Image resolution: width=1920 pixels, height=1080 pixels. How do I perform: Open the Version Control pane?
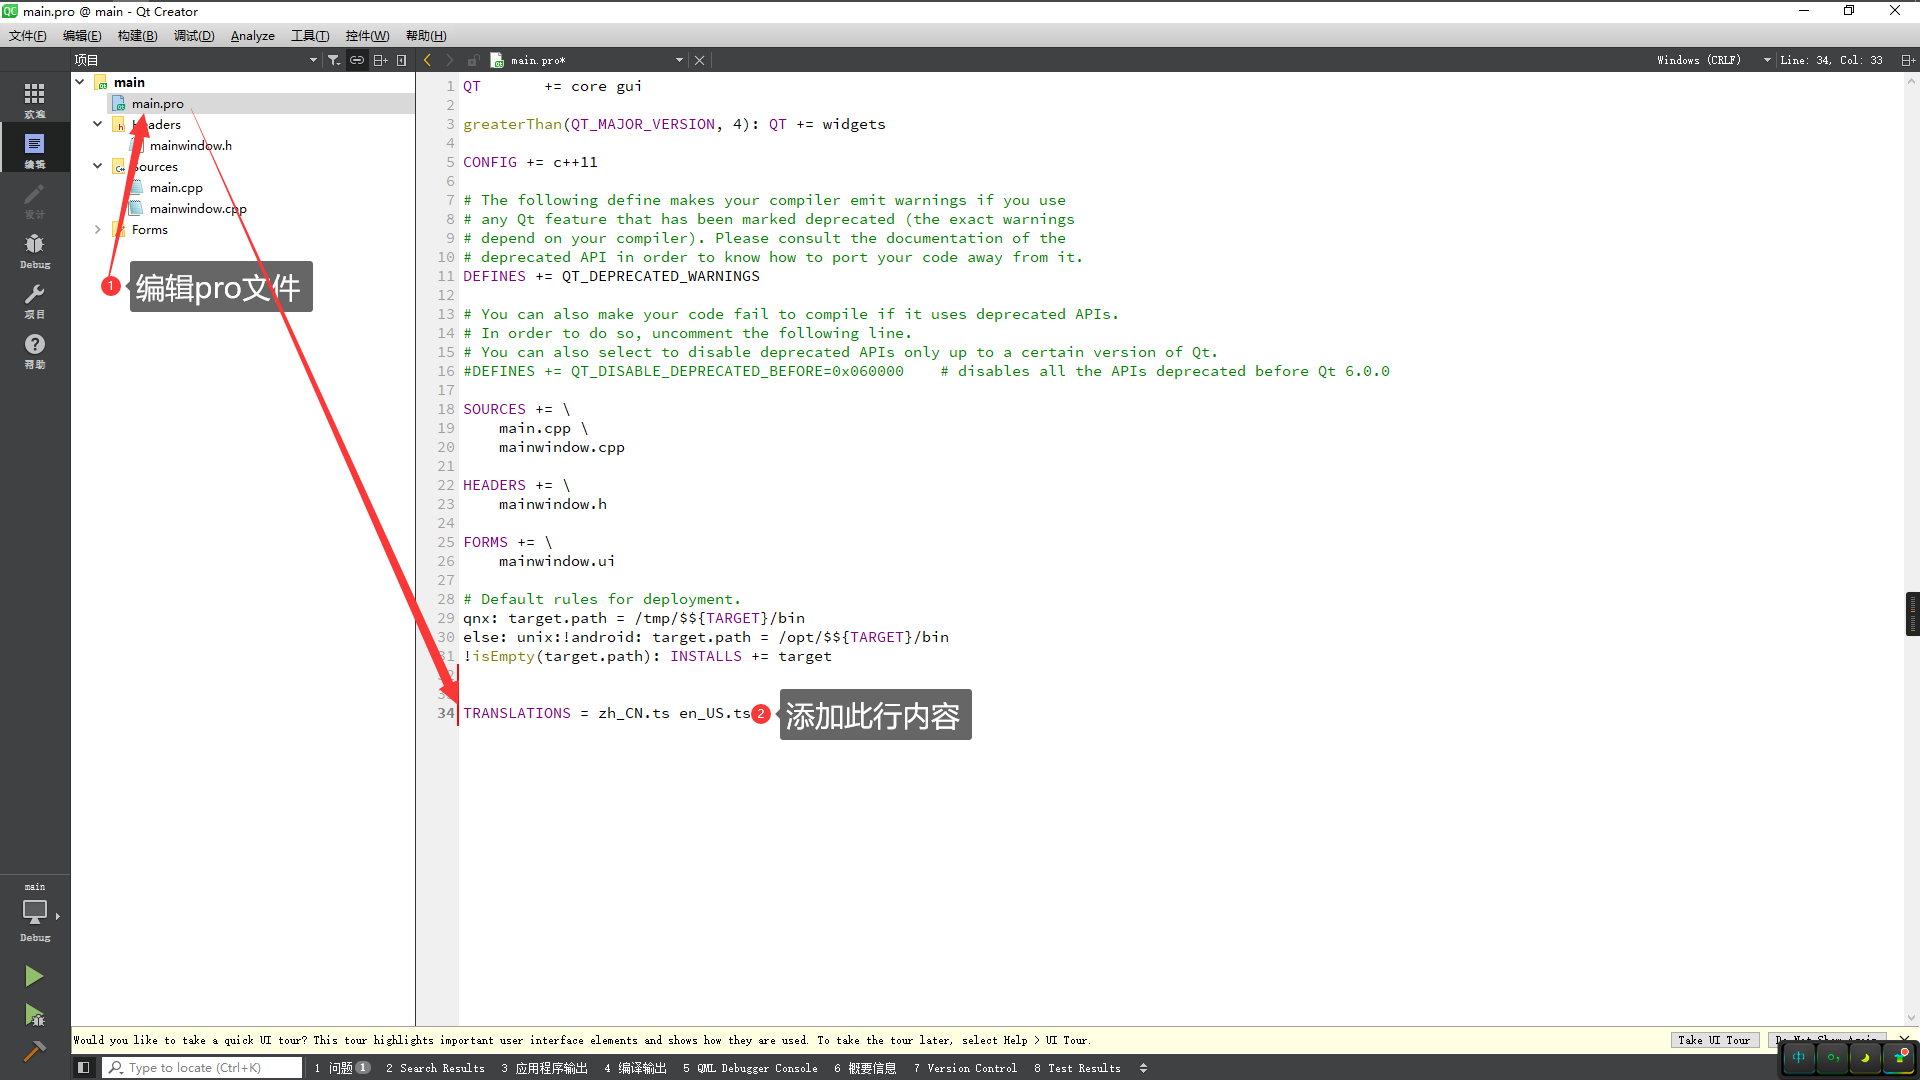coord(965,1068)
